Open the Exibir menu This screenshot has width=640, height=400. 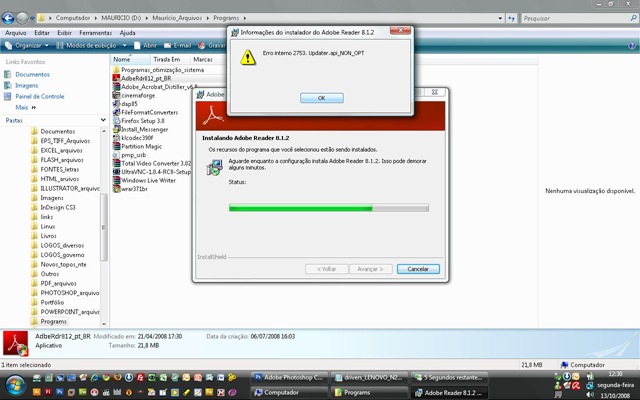64,33
